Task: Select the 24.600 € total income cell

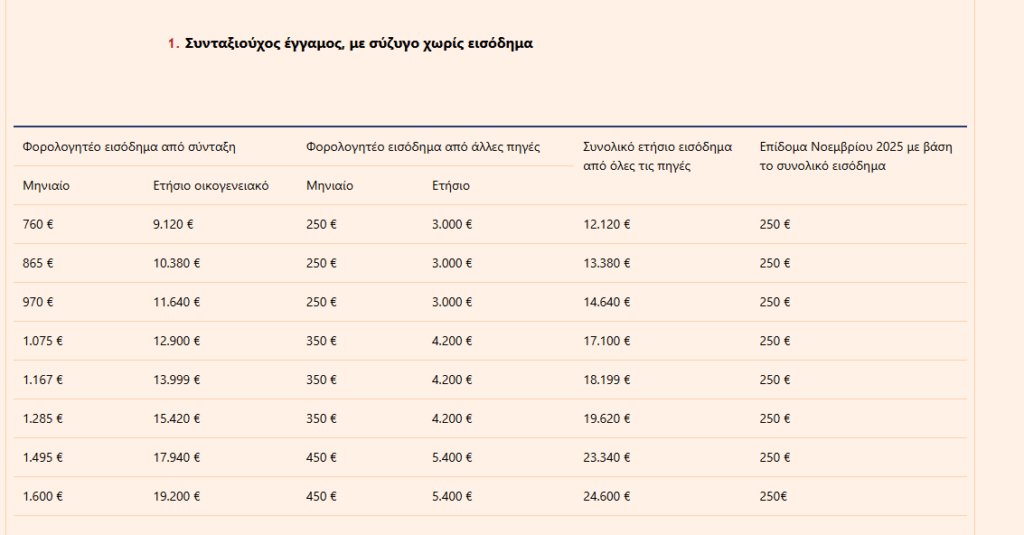Action: pyautogui.click(x=606, y=497)
